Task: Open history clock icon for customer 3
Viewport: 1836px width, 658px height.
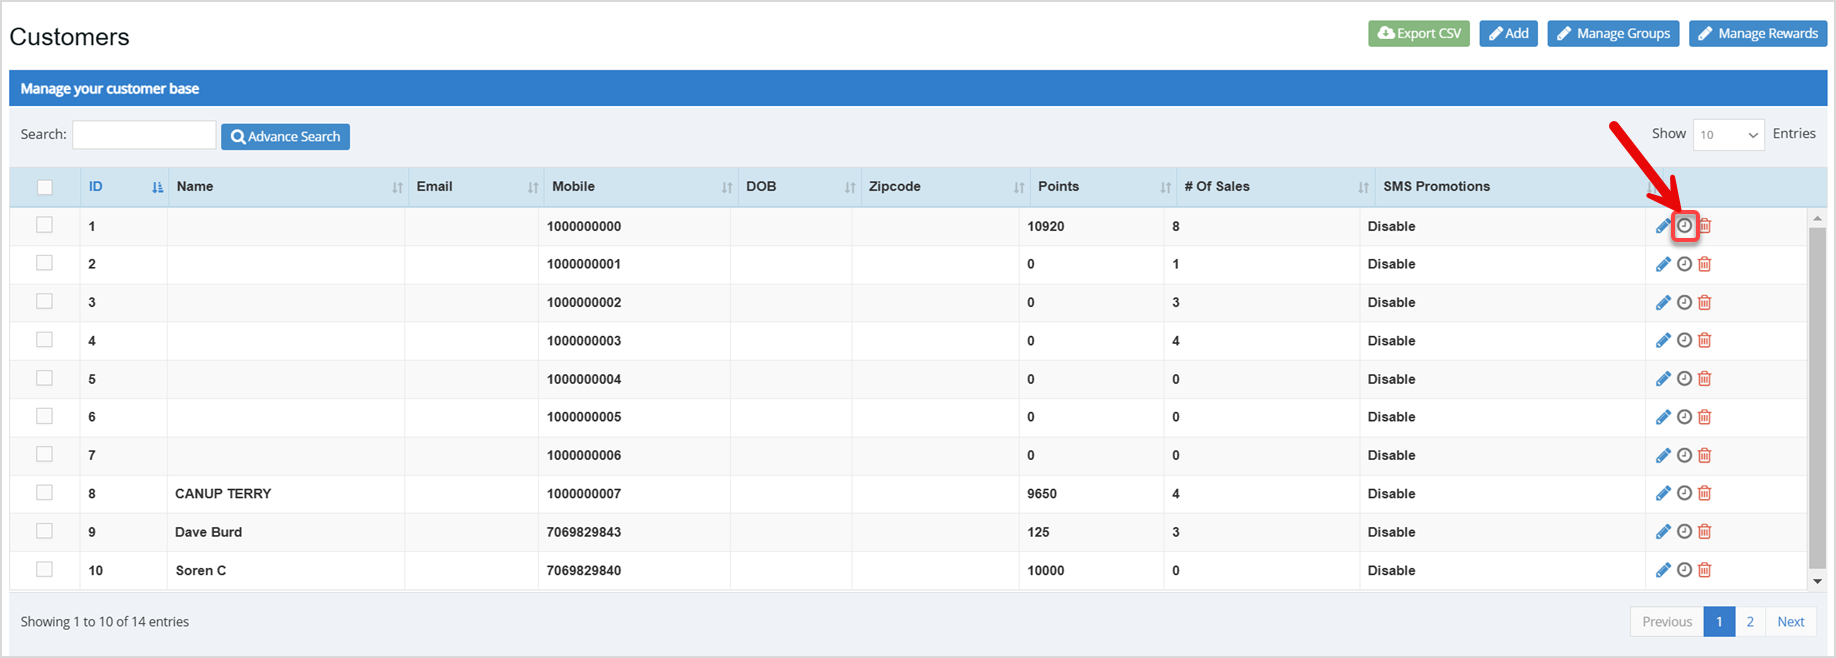Action: pos(1685,302)
